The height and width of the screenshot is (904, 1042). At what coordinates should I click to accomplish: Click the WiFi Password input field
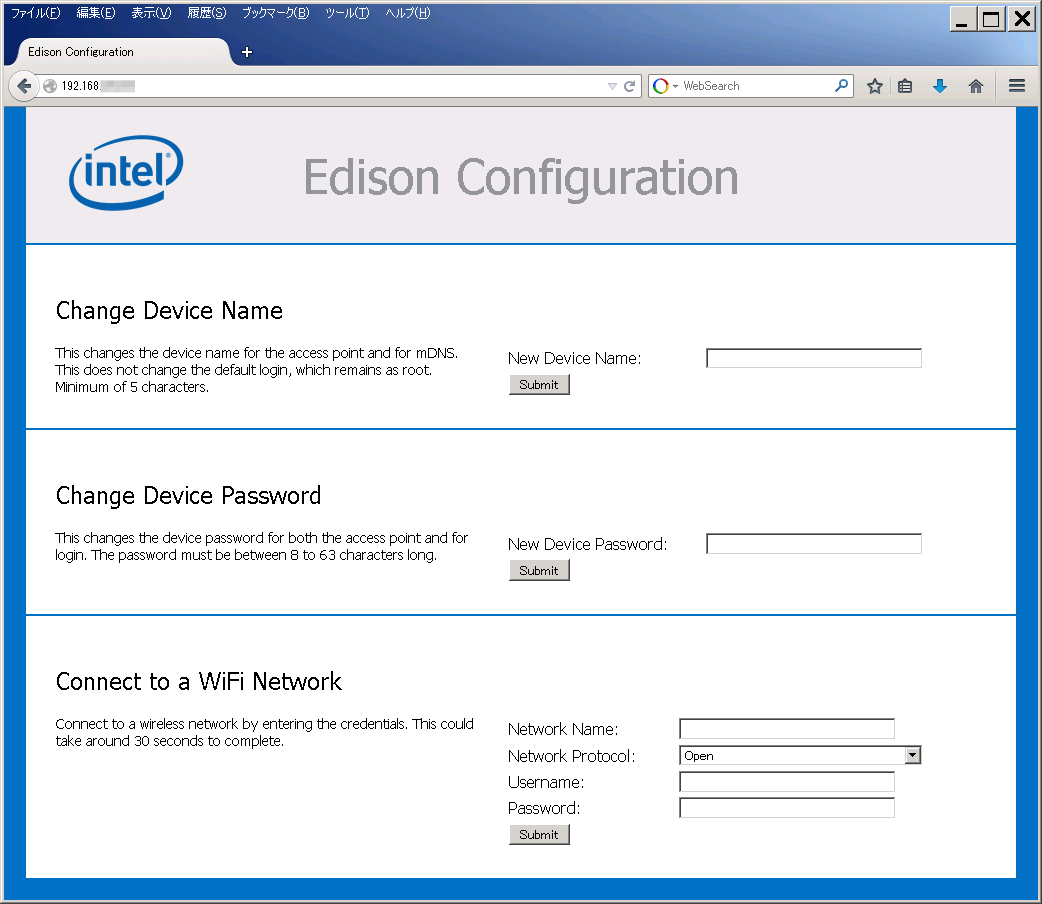(787, 808)
